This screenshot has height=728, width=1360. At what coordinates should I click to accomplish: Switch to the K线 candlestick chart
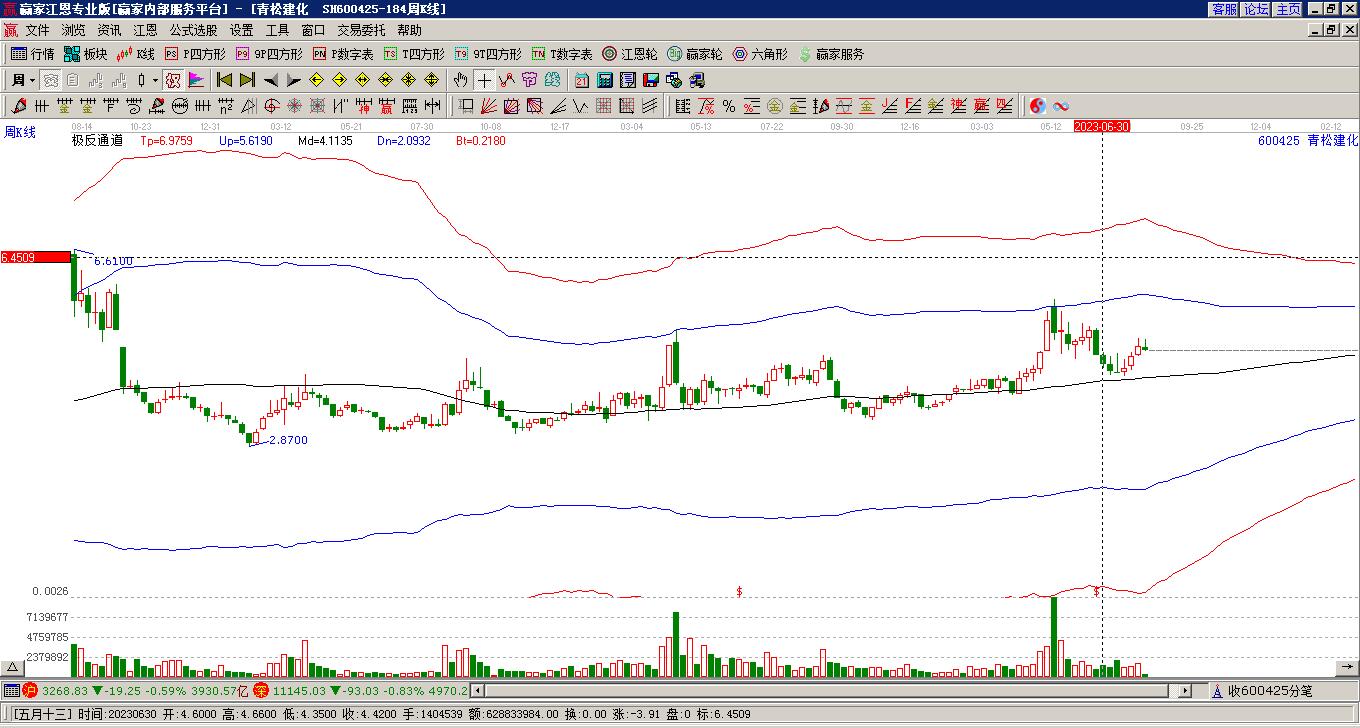pyautogui.click(x=136, y=54)
